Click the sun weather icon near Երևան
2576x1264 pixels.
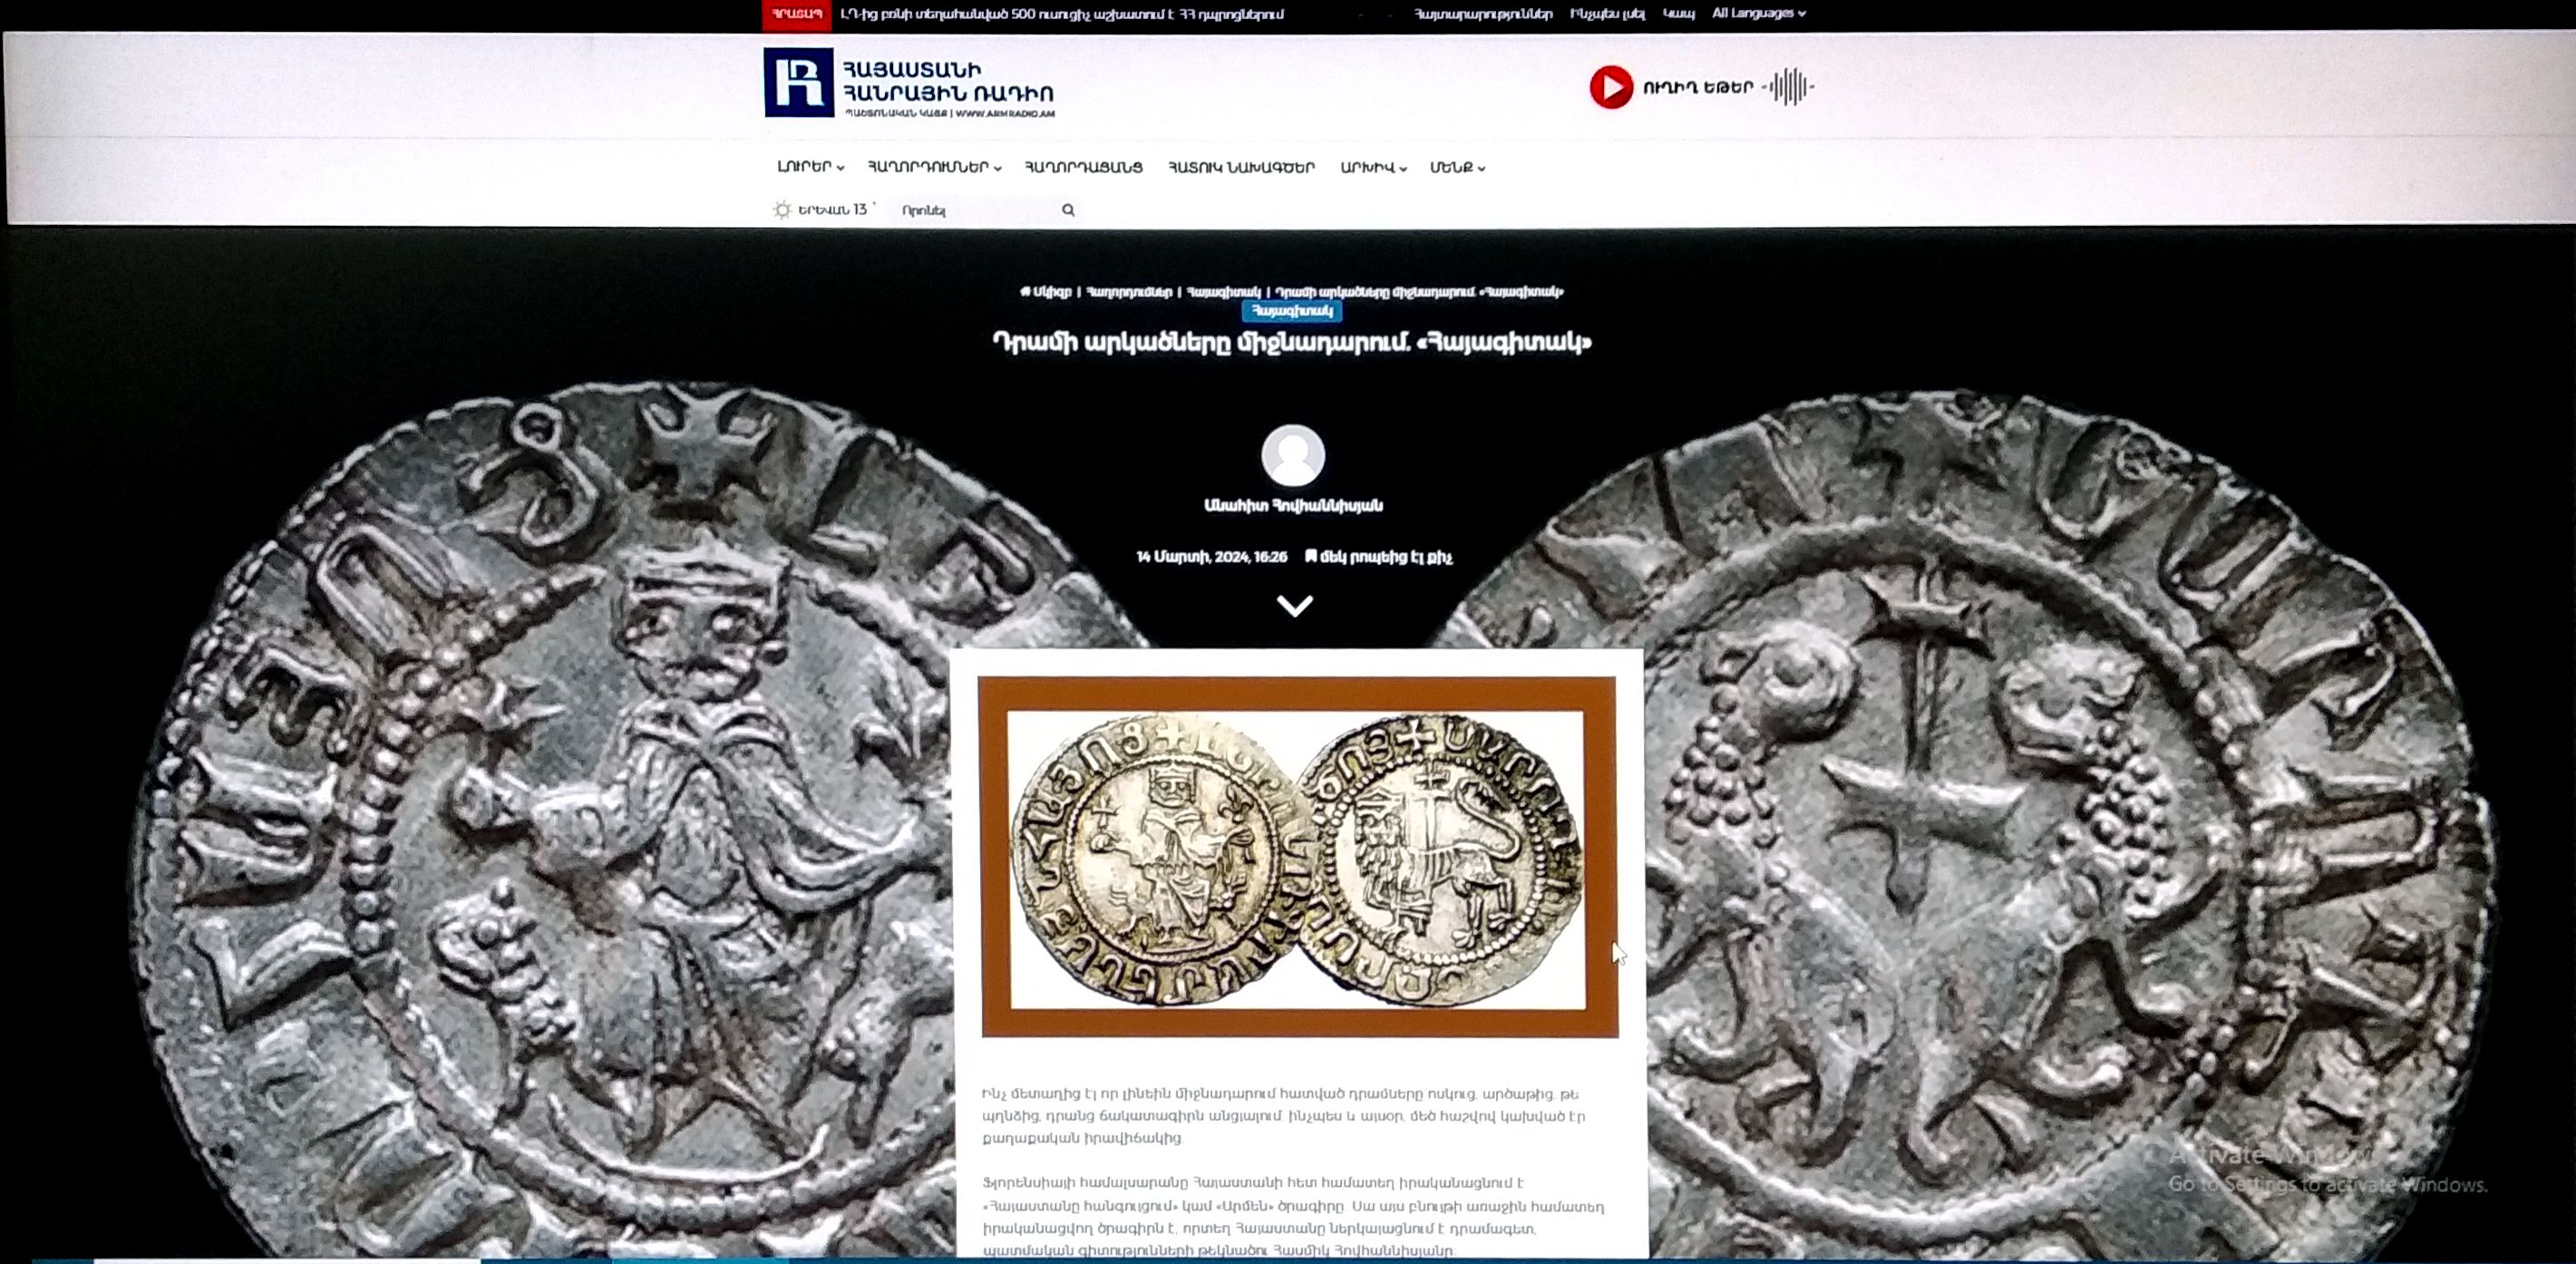click(x=782, y=210)
